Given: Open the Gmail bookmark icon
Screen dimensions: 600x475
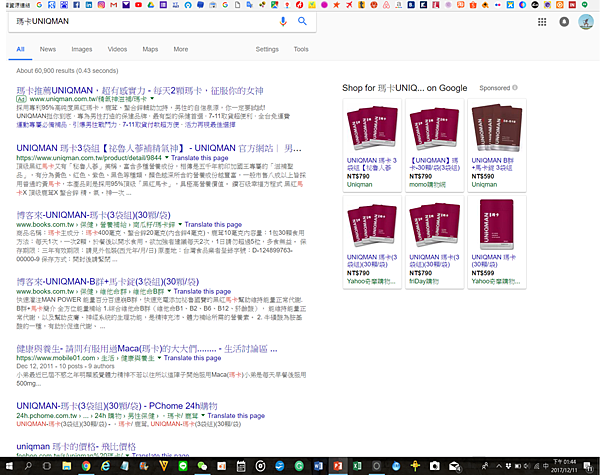Looking at the screenshot, I should coord(113,5).
